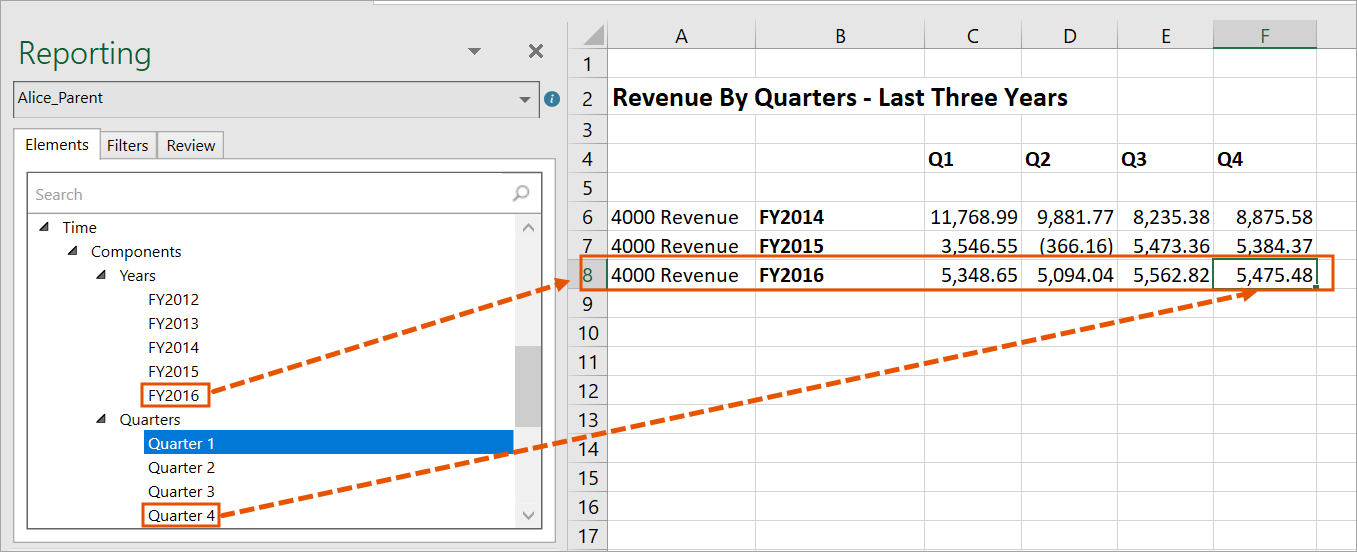This screenshot has height=552, width=1357.
Task: Click cell with value 5,562.82
Action: coord(1165,275)
